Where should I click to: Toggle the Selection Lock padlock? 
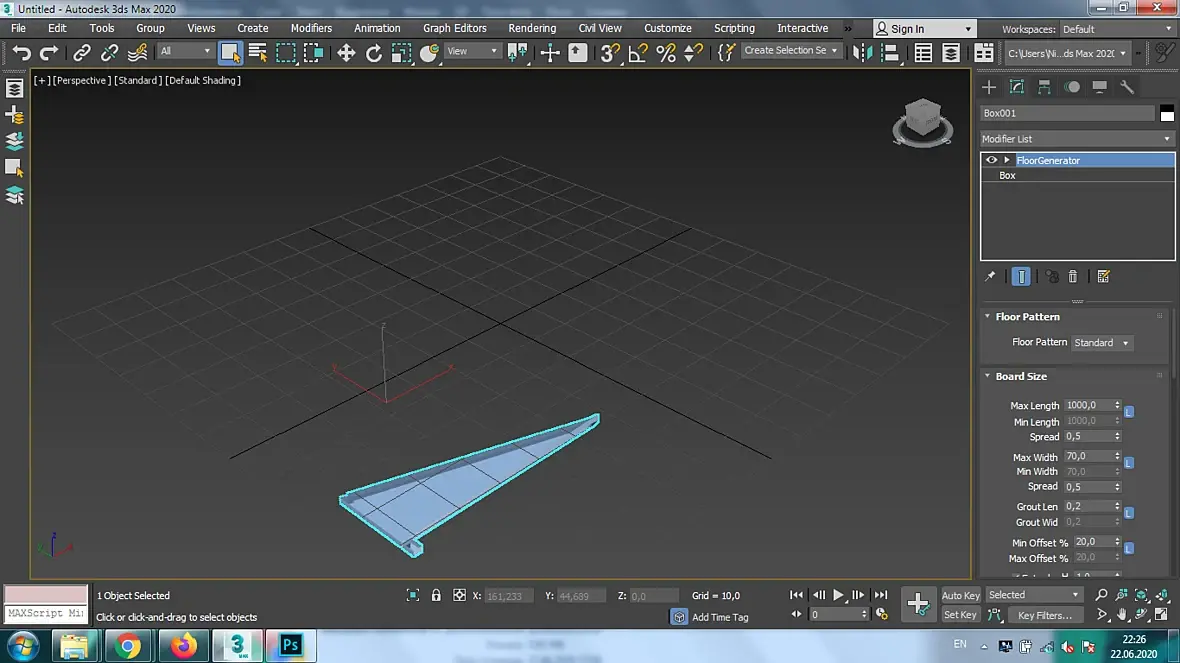click(436, 595)
